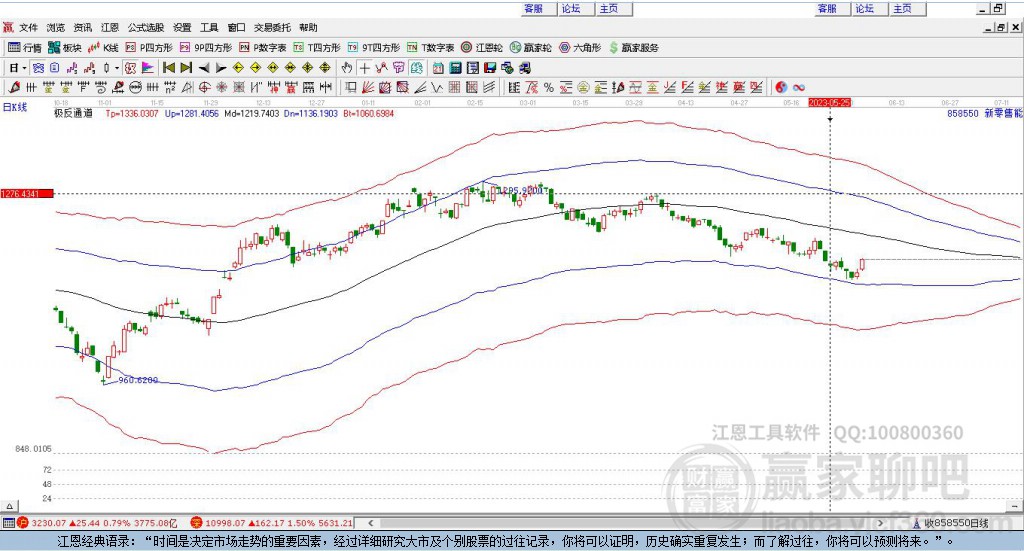Select the infinity loop icon
This screenshot has width=1024, height=551.
click(799, 87)
